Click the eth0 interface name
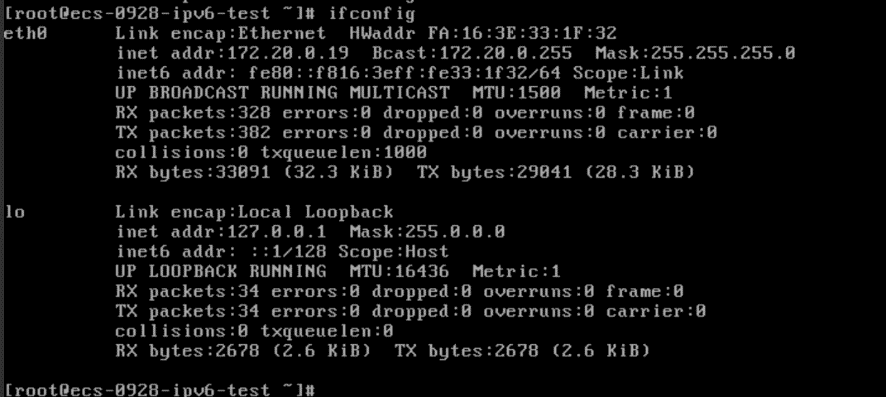This screenshot has height=397, width=886. [x=25, y=34]
